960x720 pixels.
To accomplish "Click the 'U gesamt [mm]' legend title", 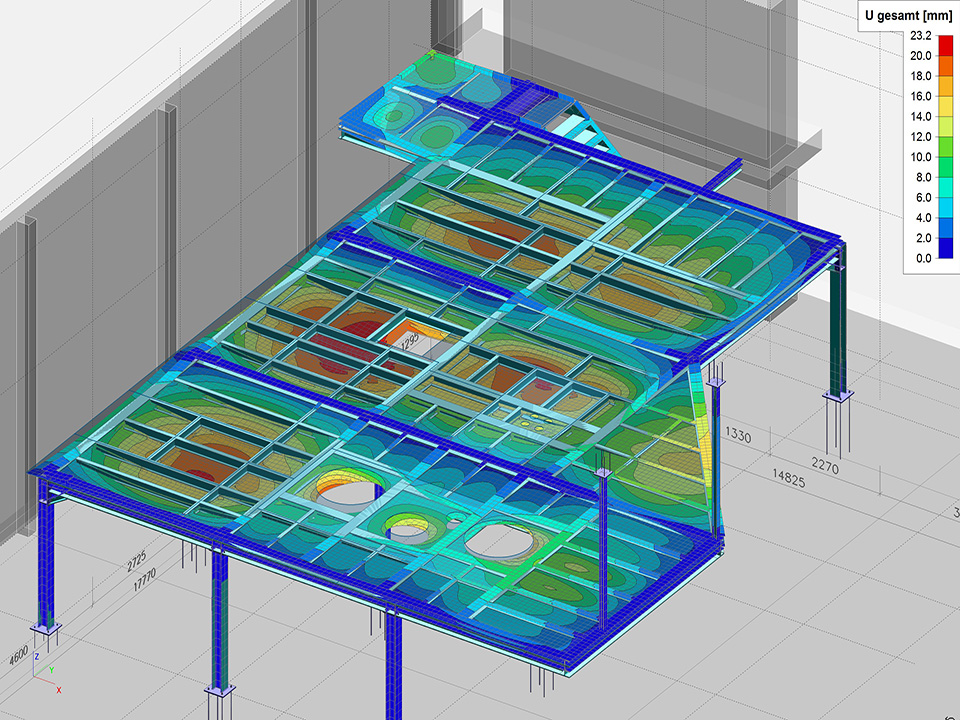I will (910, 14).
